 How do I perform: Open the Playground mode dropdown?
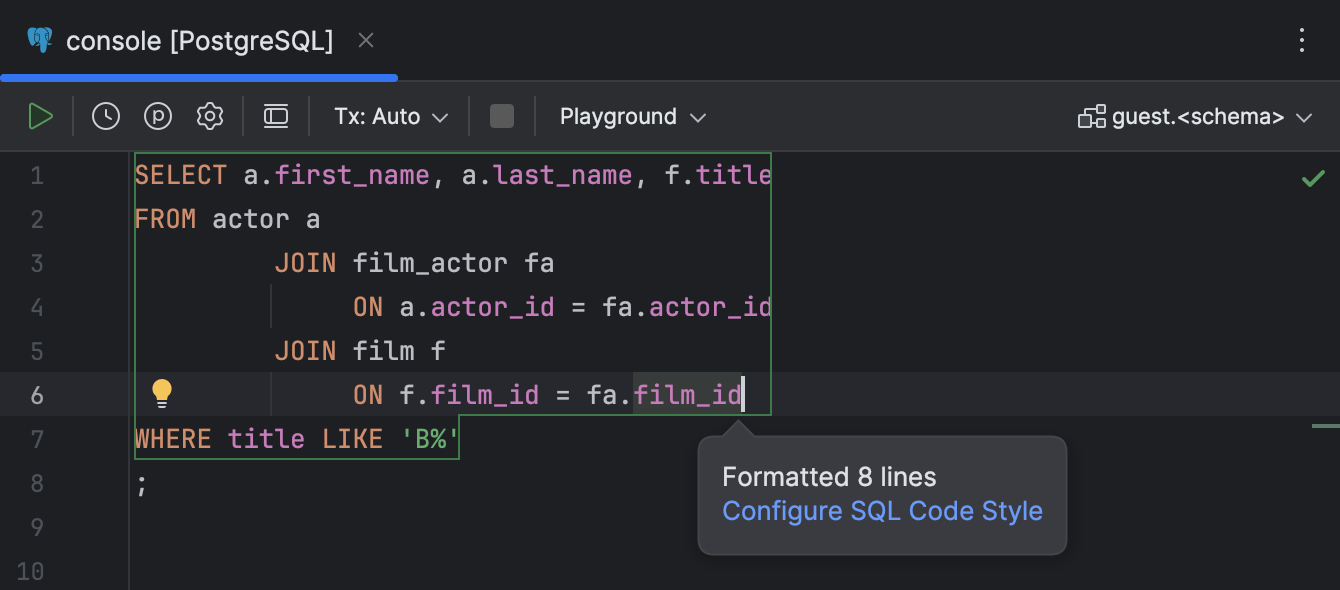(633, 117)
